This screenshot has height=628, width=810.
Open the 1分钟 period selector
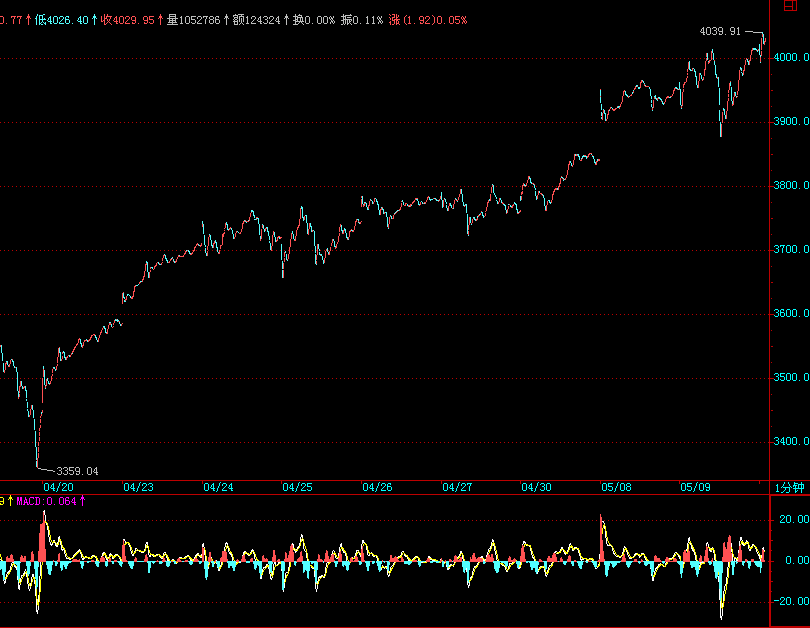click(790, 487)
